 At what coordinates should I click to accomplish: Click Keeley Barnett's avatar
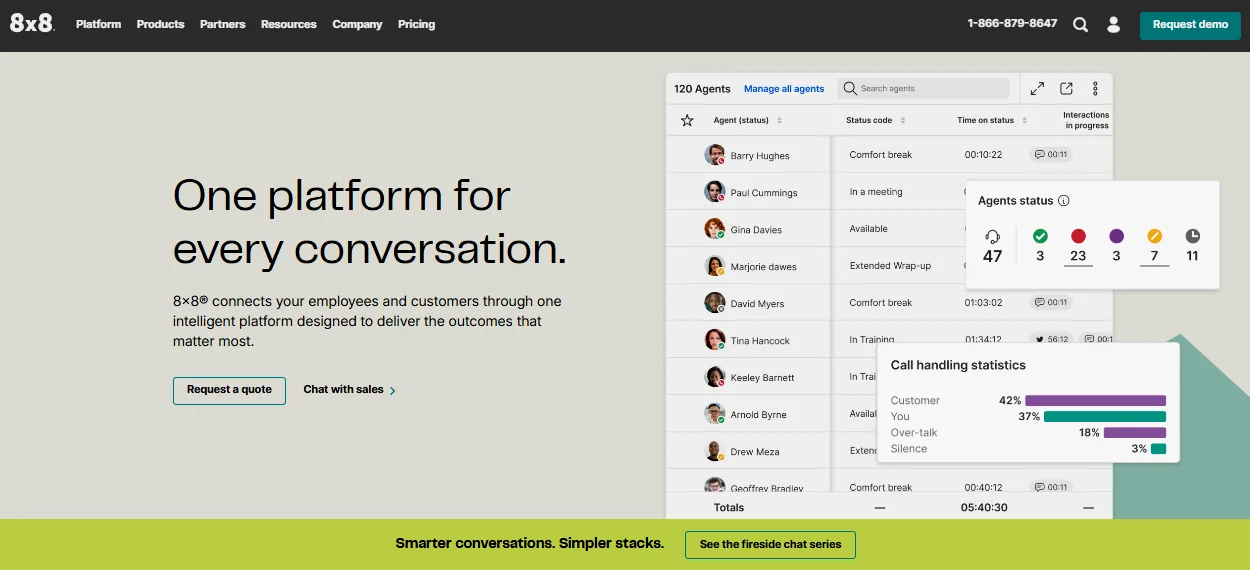coord(714,377)
